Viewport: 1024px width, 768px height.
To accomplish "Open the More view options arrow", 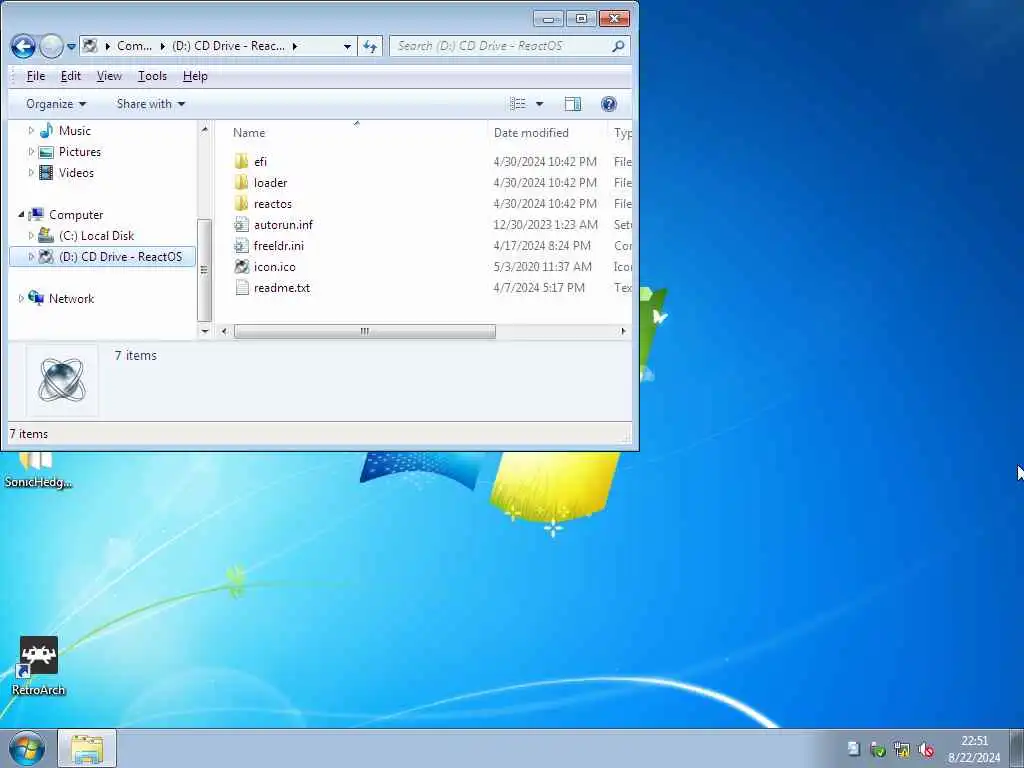I will coord(539,104).
